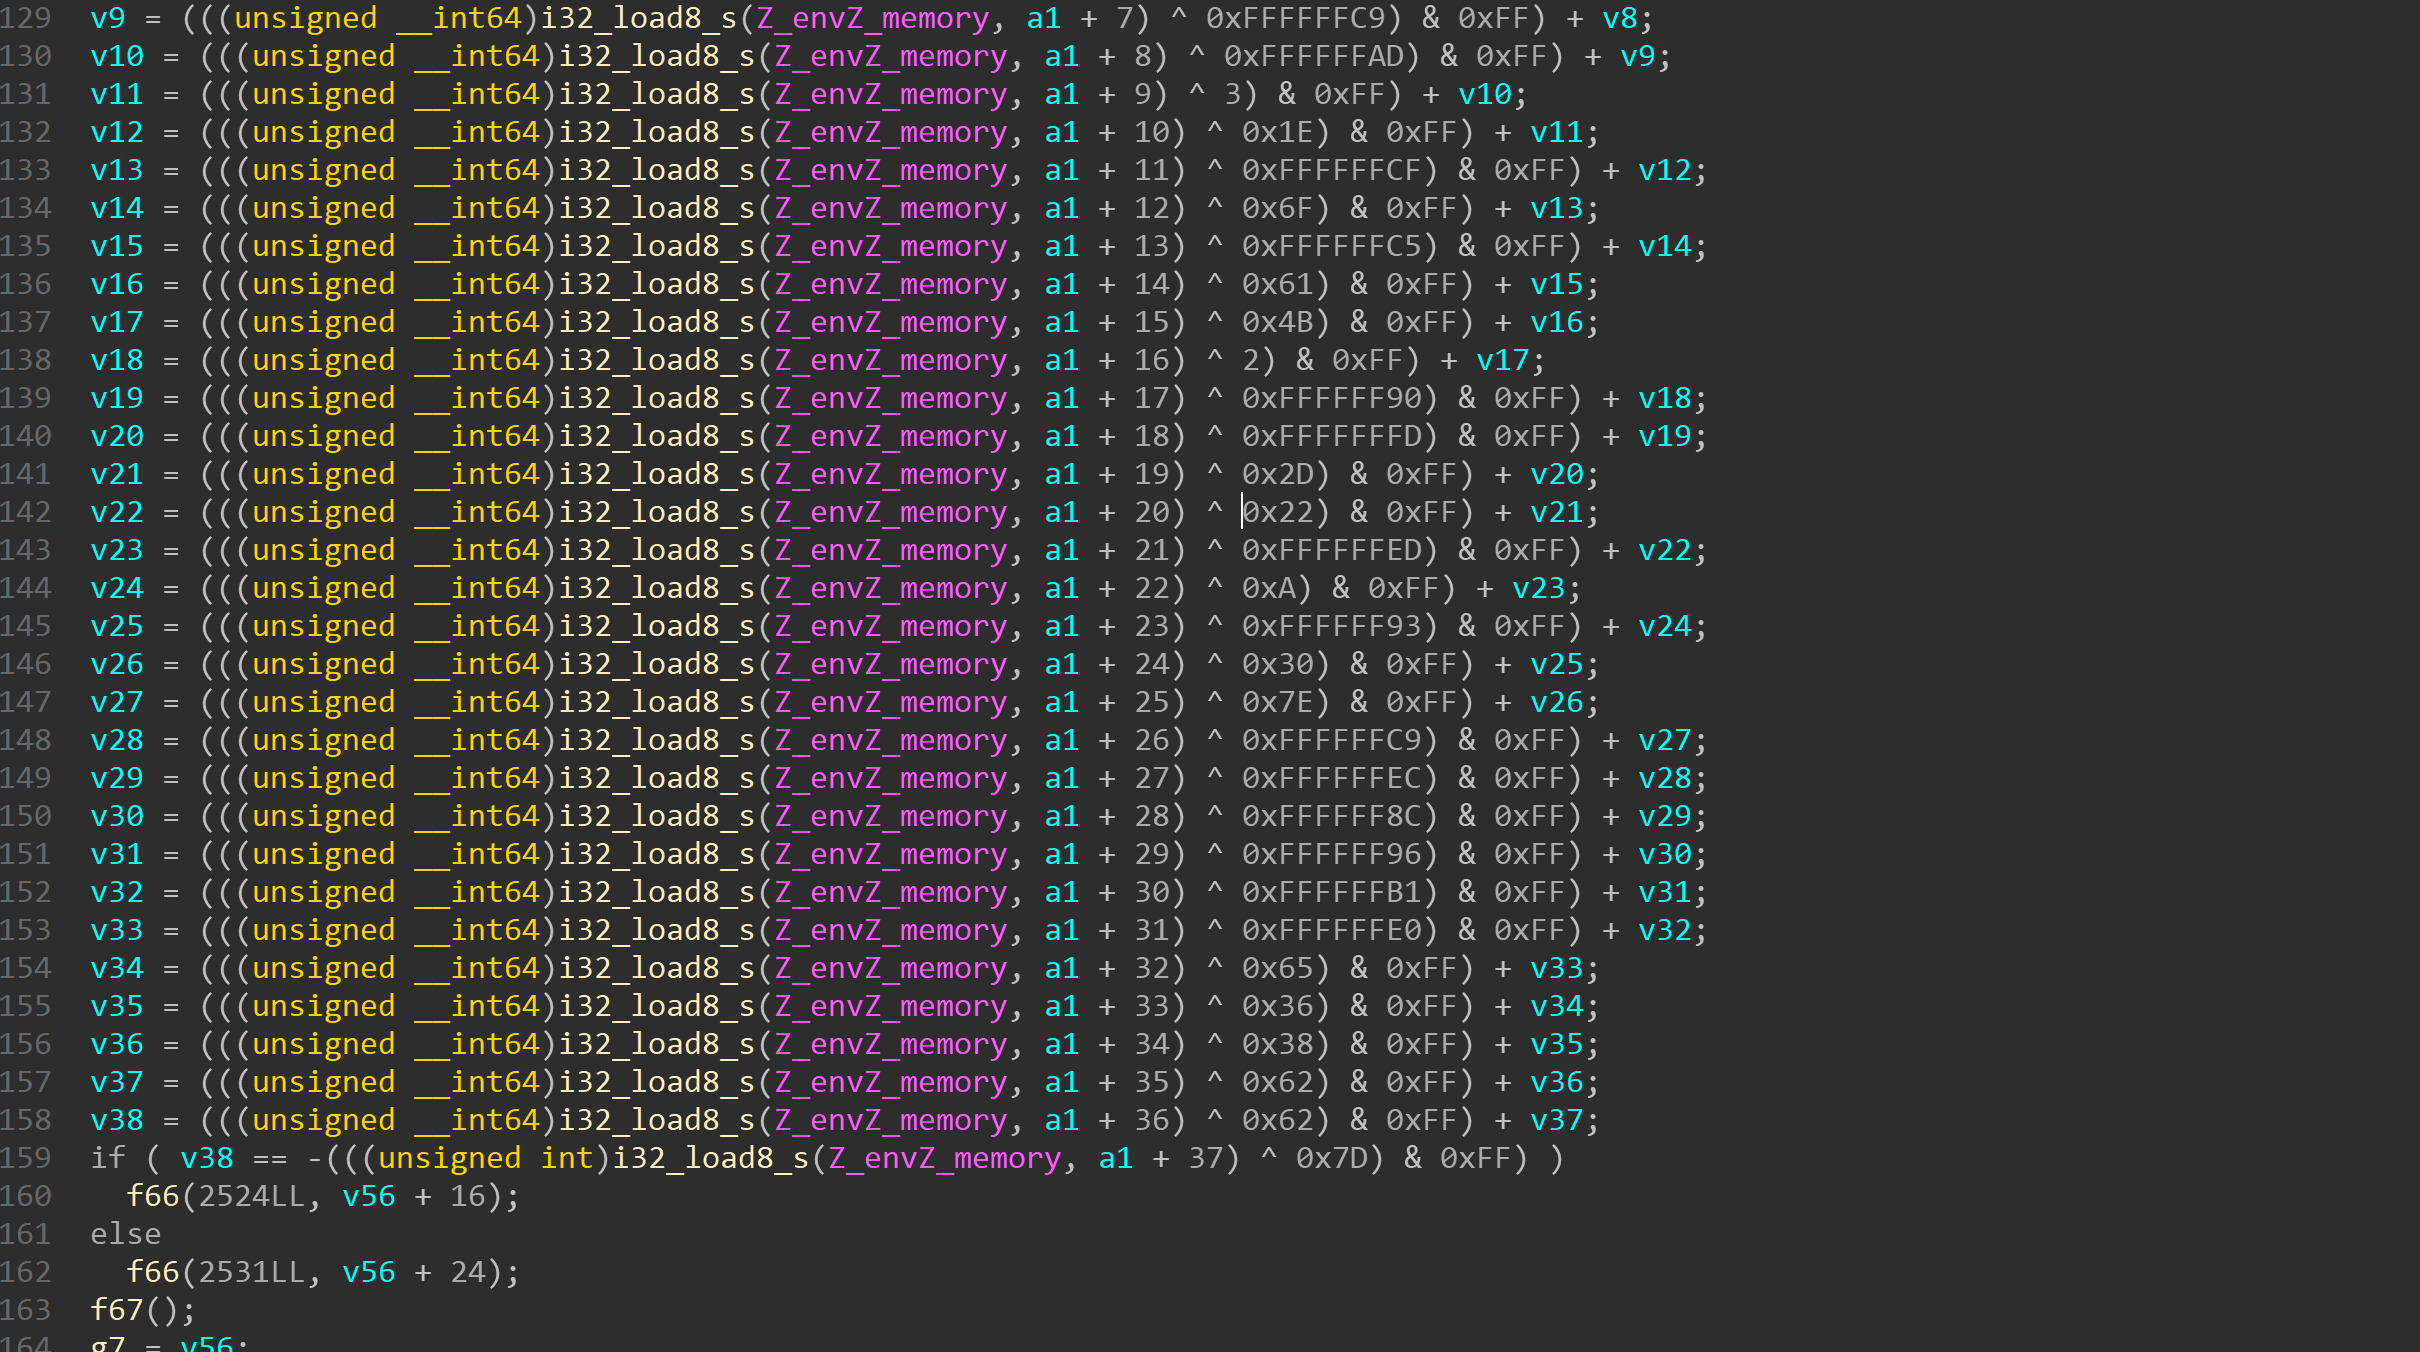Click Z_envZ_memory on line 130
This screenshot has width=2420, height=1352.
tap(890, 56)
